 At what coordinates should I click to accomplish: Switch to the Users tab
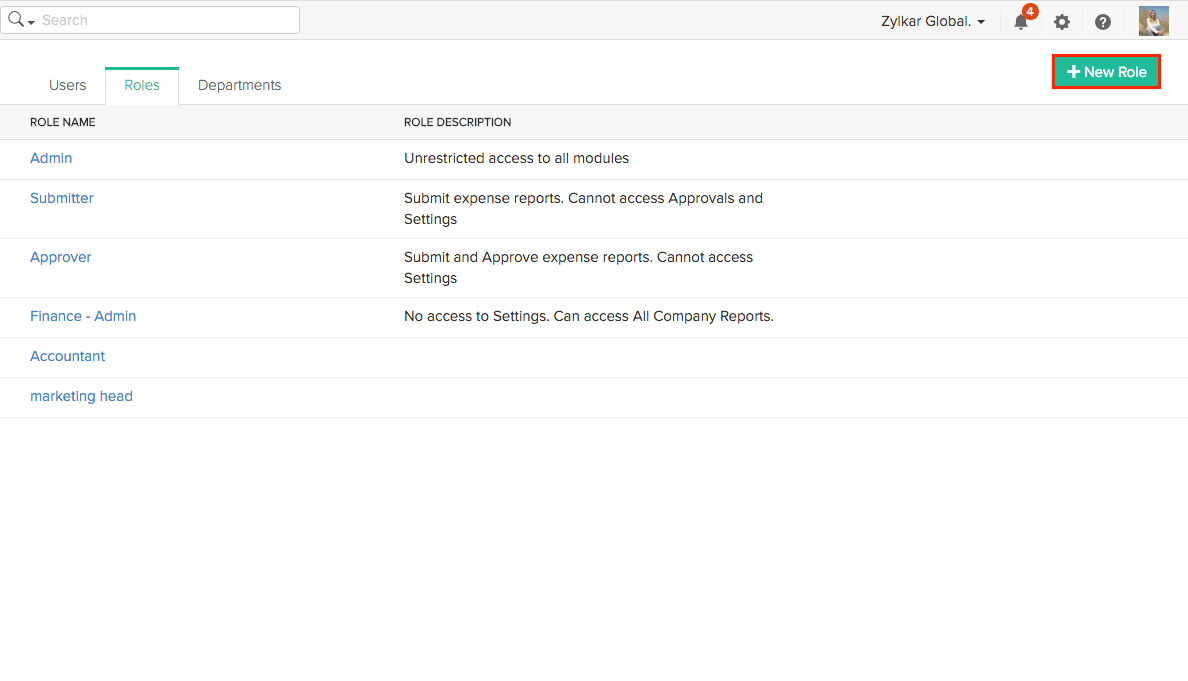click(67, 85)
